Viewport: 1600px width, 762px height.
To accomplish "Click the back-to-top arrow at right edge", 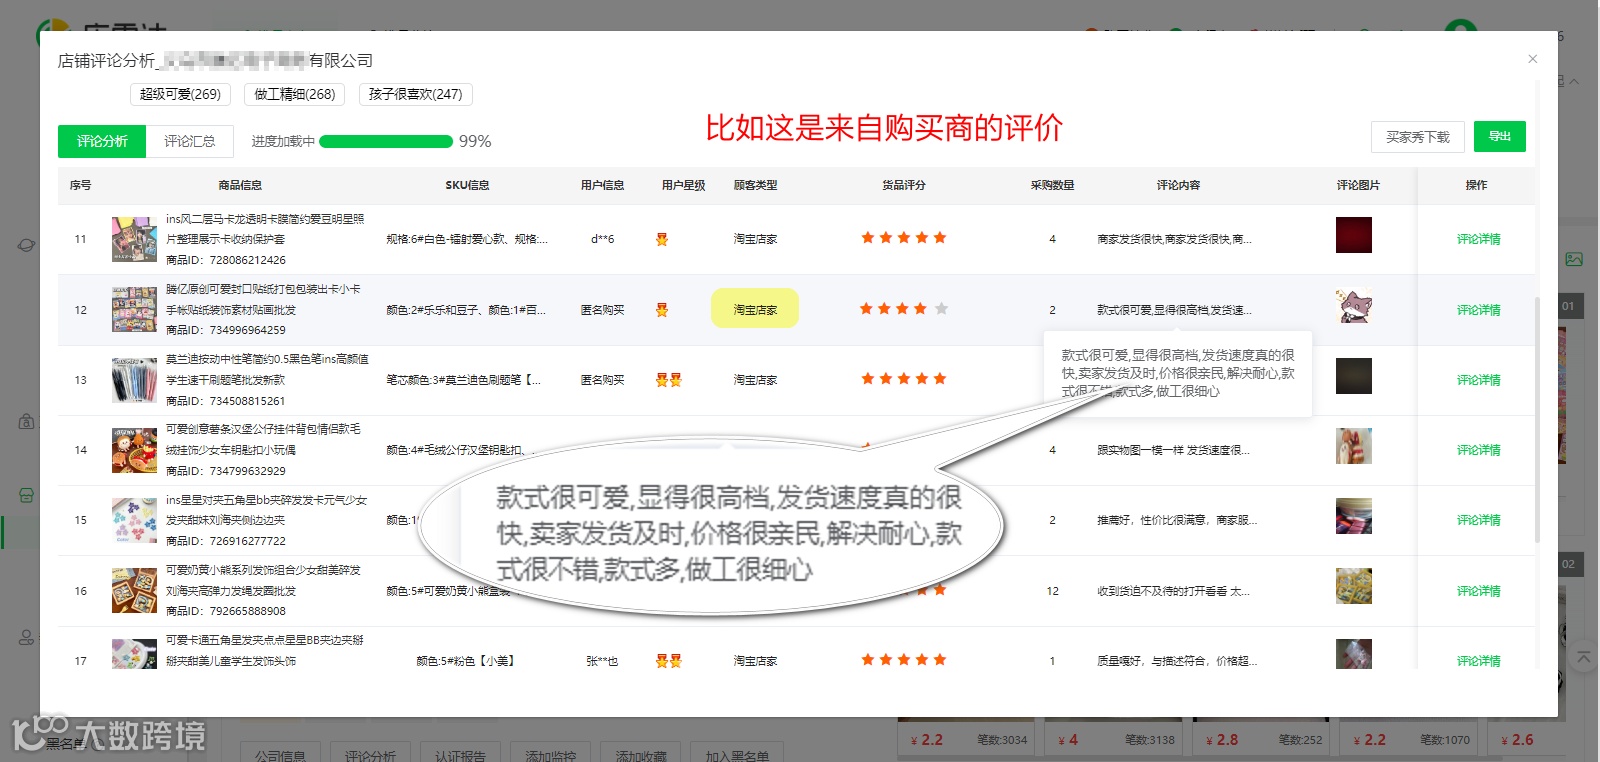I will (1583, 657).
